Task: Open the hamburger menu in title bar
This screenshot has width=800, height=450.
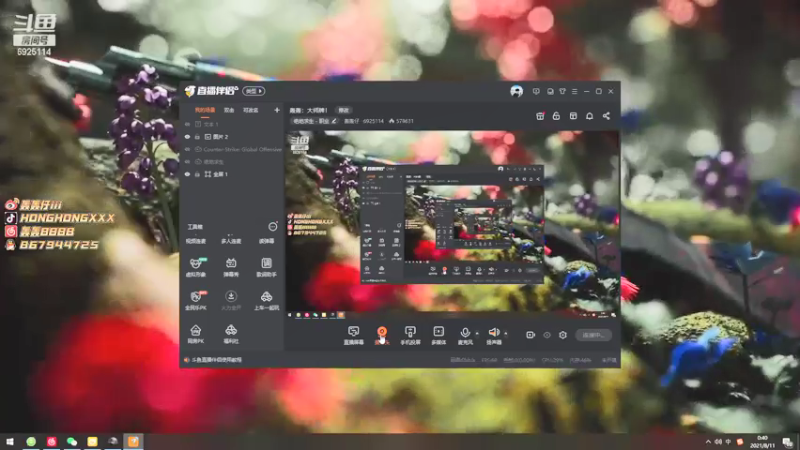Action: pyautogui.click(x=574, y=91)
